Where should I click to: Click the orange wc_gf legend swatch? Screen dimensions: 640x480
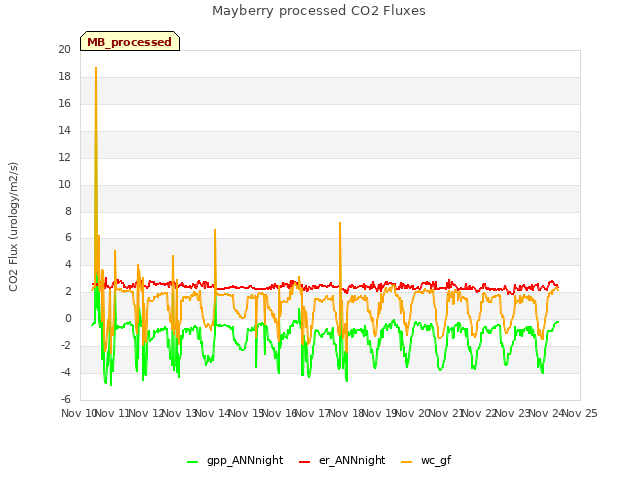click(x=407, y=462)
